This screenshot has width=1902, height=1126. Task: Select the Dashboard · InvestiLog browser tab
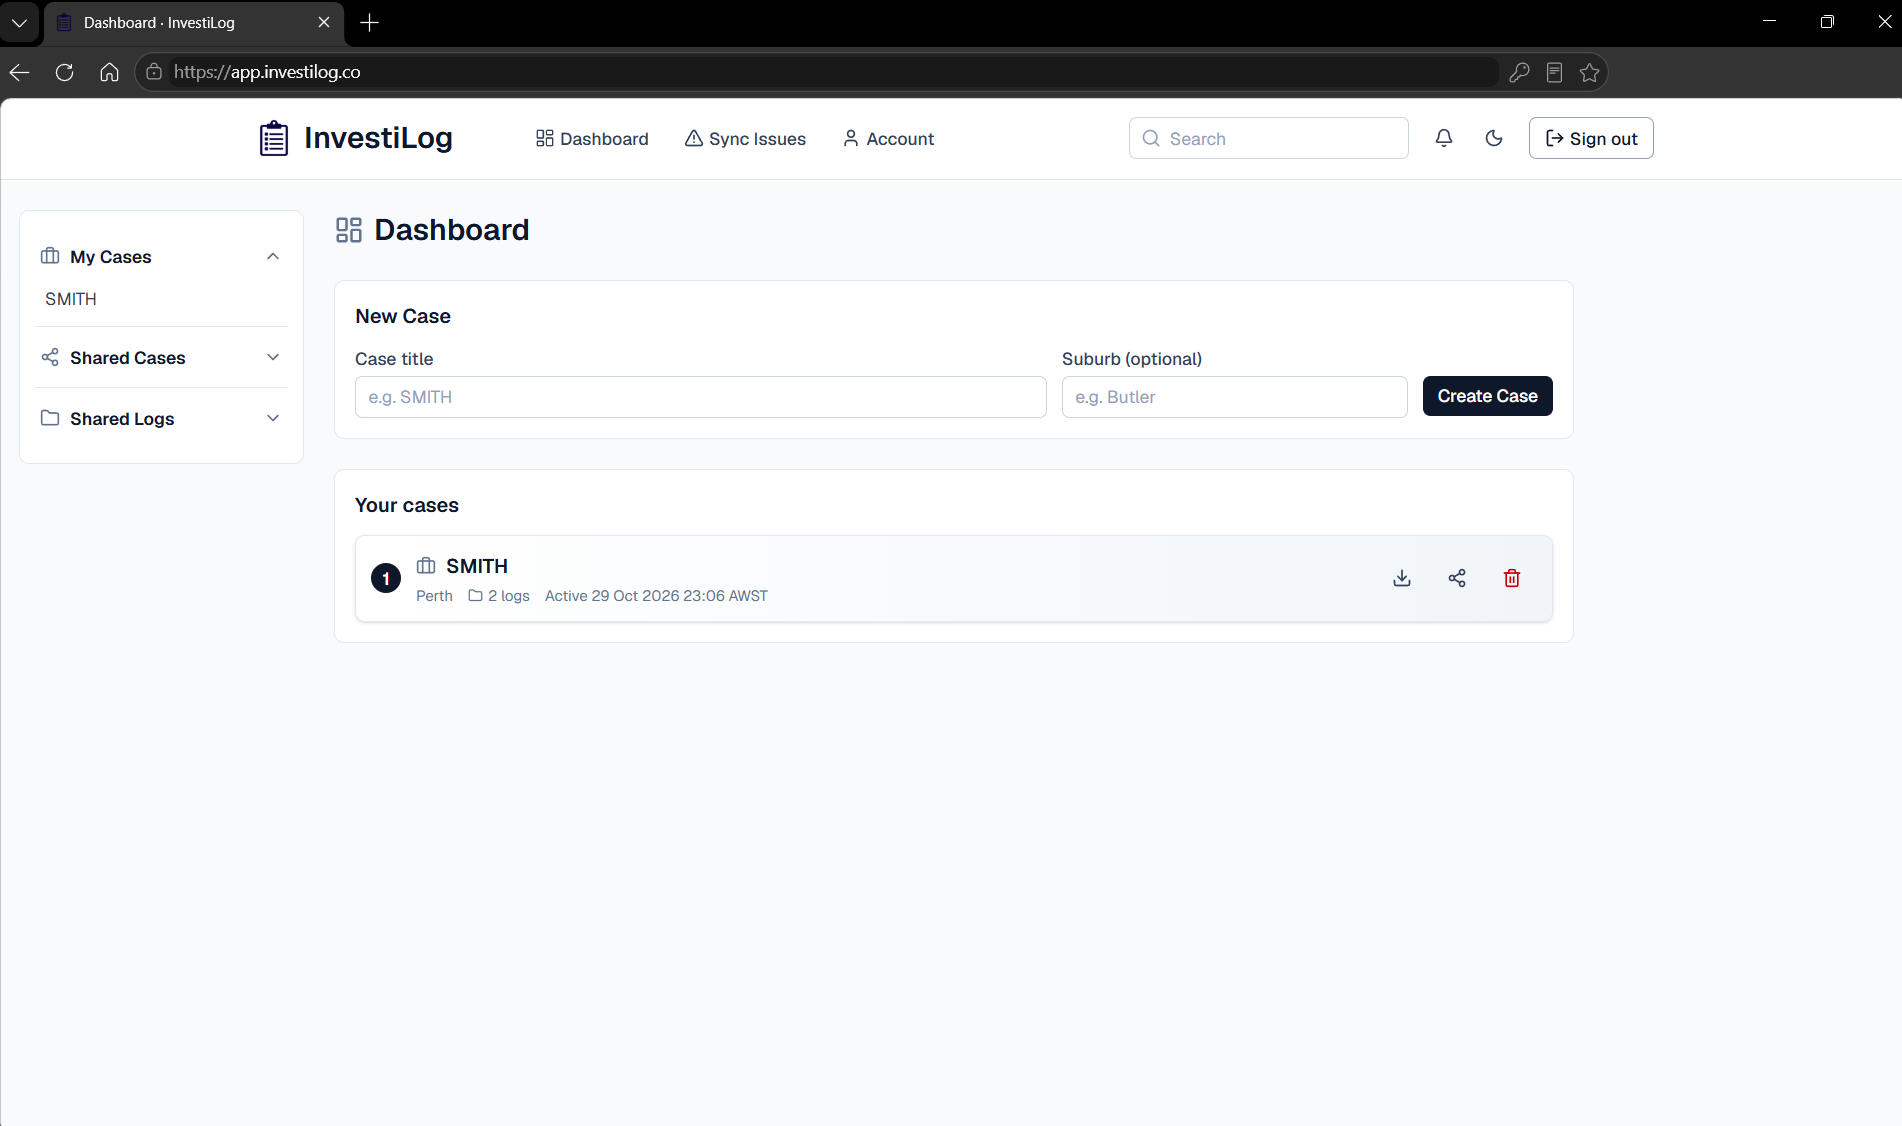click(x=194, y=22)
